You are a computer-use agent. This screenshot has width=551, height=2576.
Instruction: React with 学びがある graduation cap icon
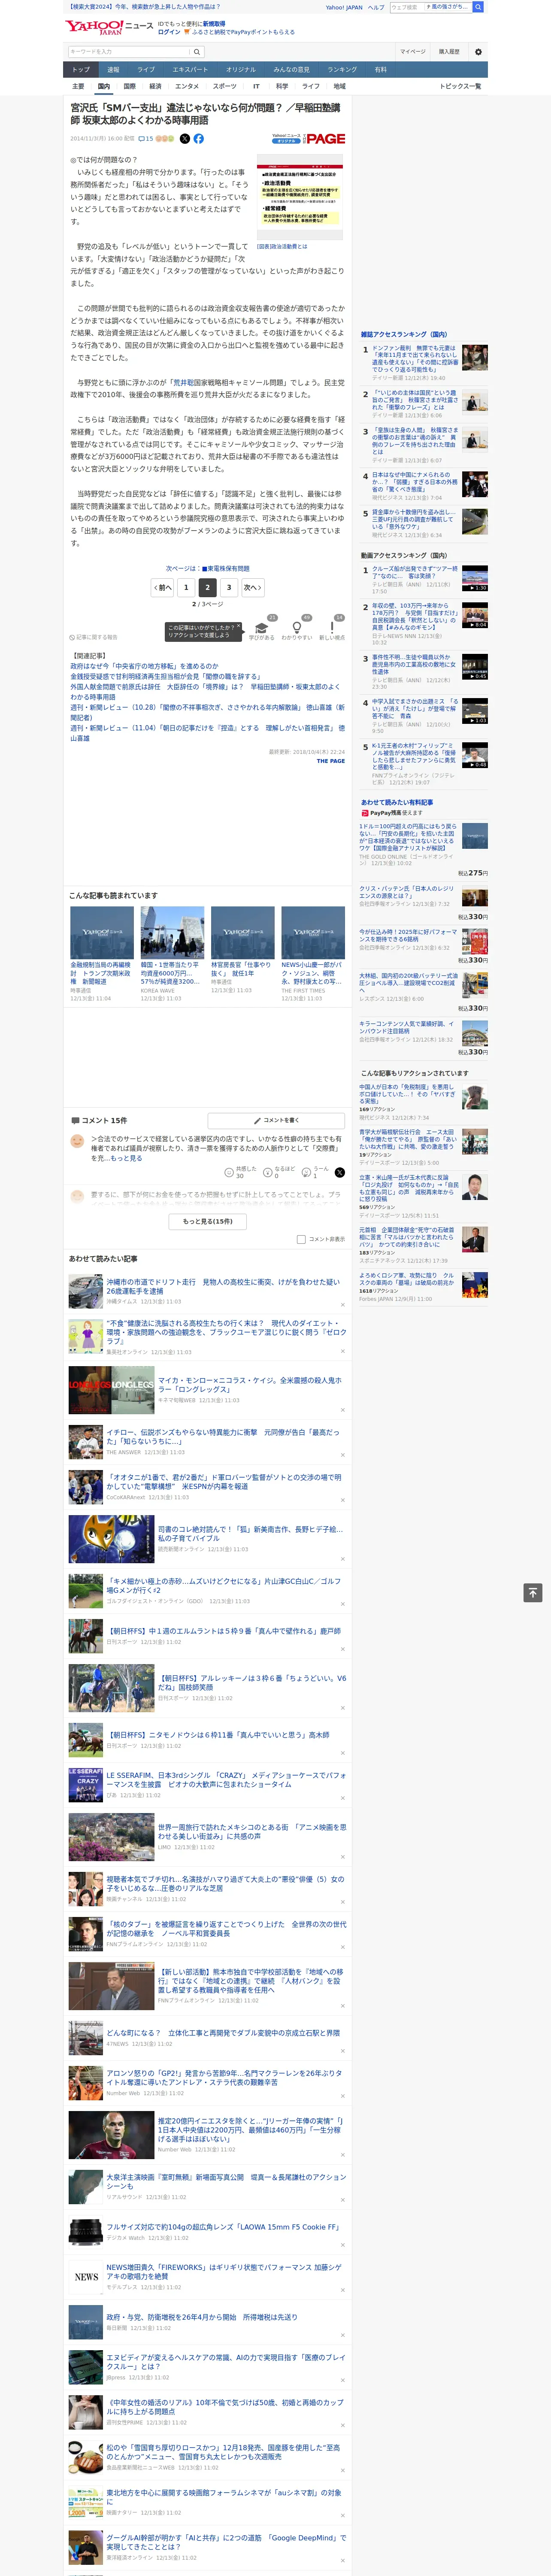[x=261, y=629]
